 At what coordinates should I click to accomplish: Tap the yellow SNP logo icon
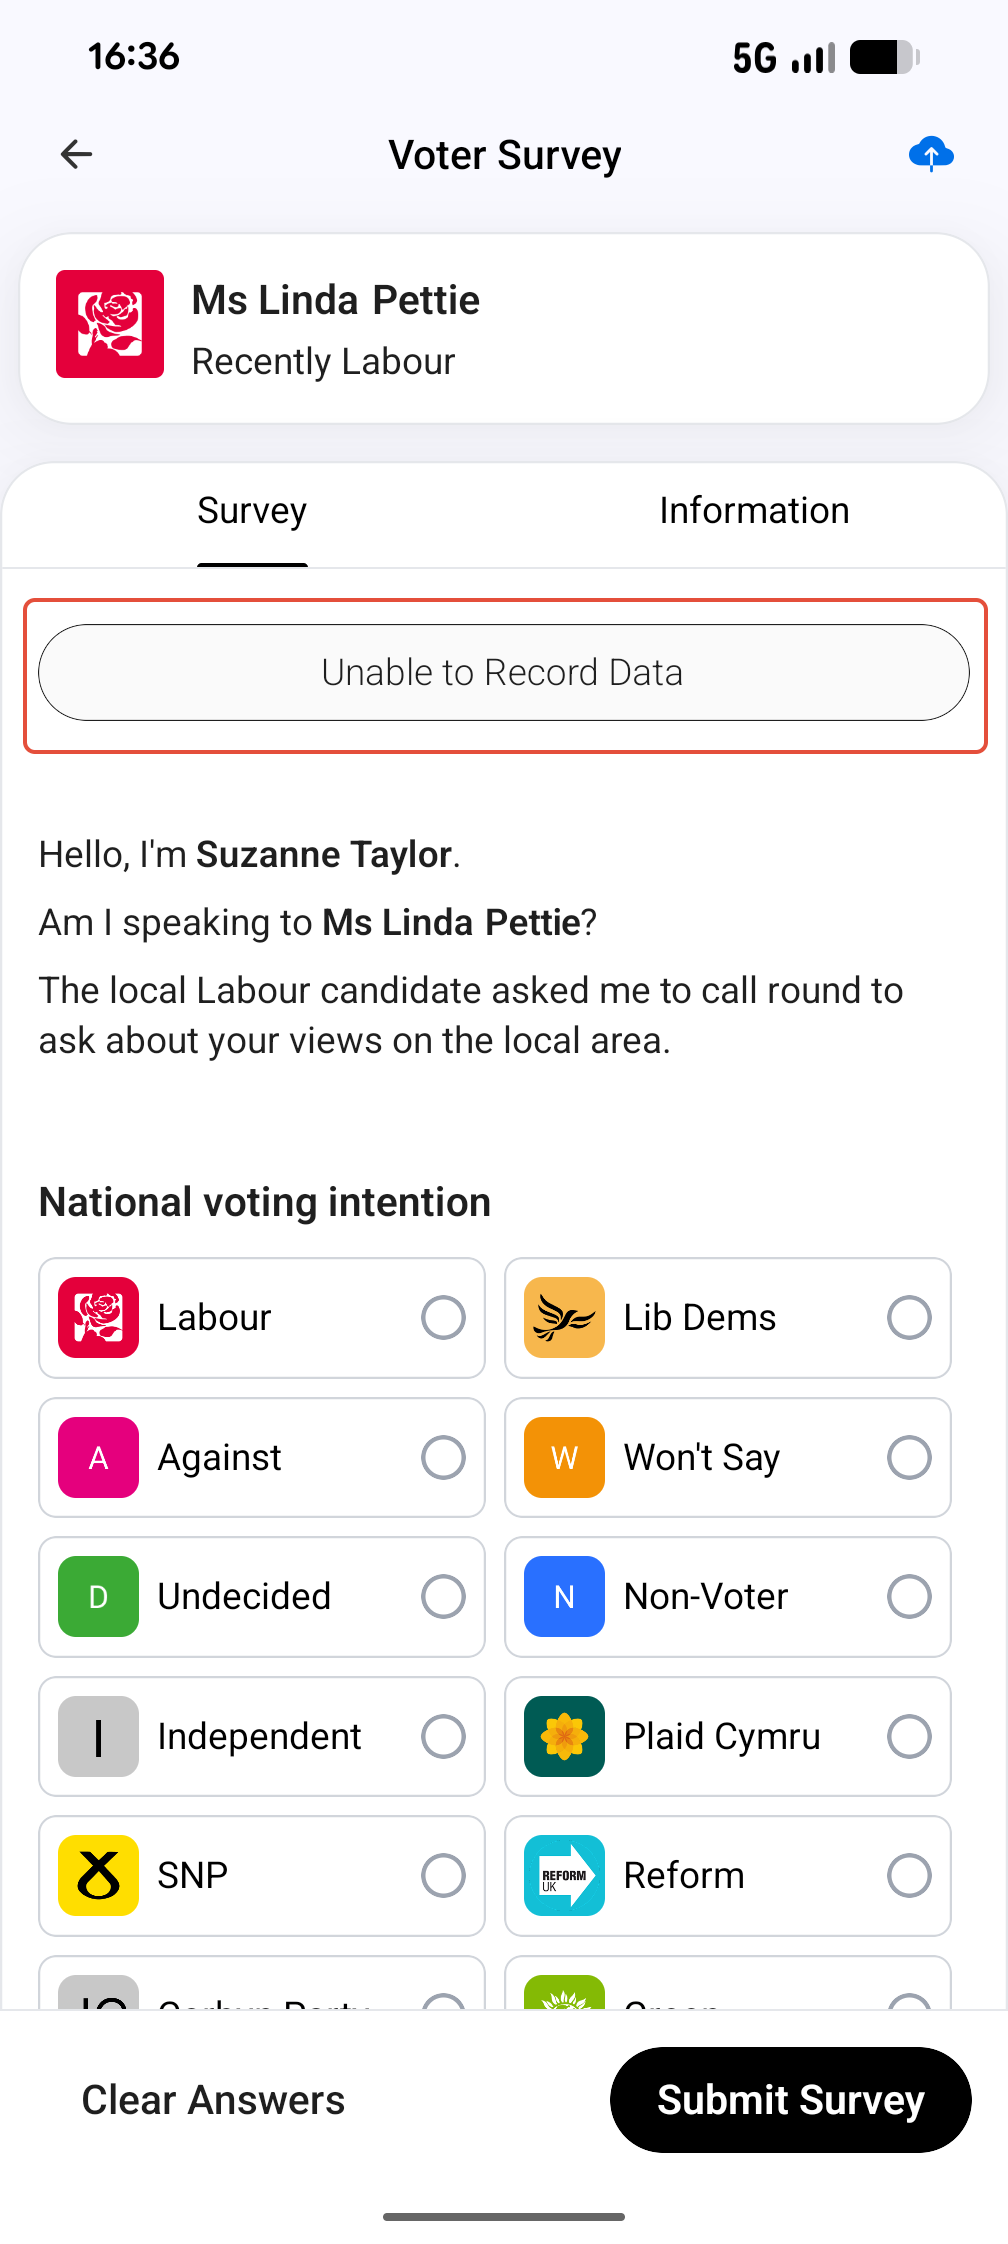pyautogui.click(x=98, y=1875)
